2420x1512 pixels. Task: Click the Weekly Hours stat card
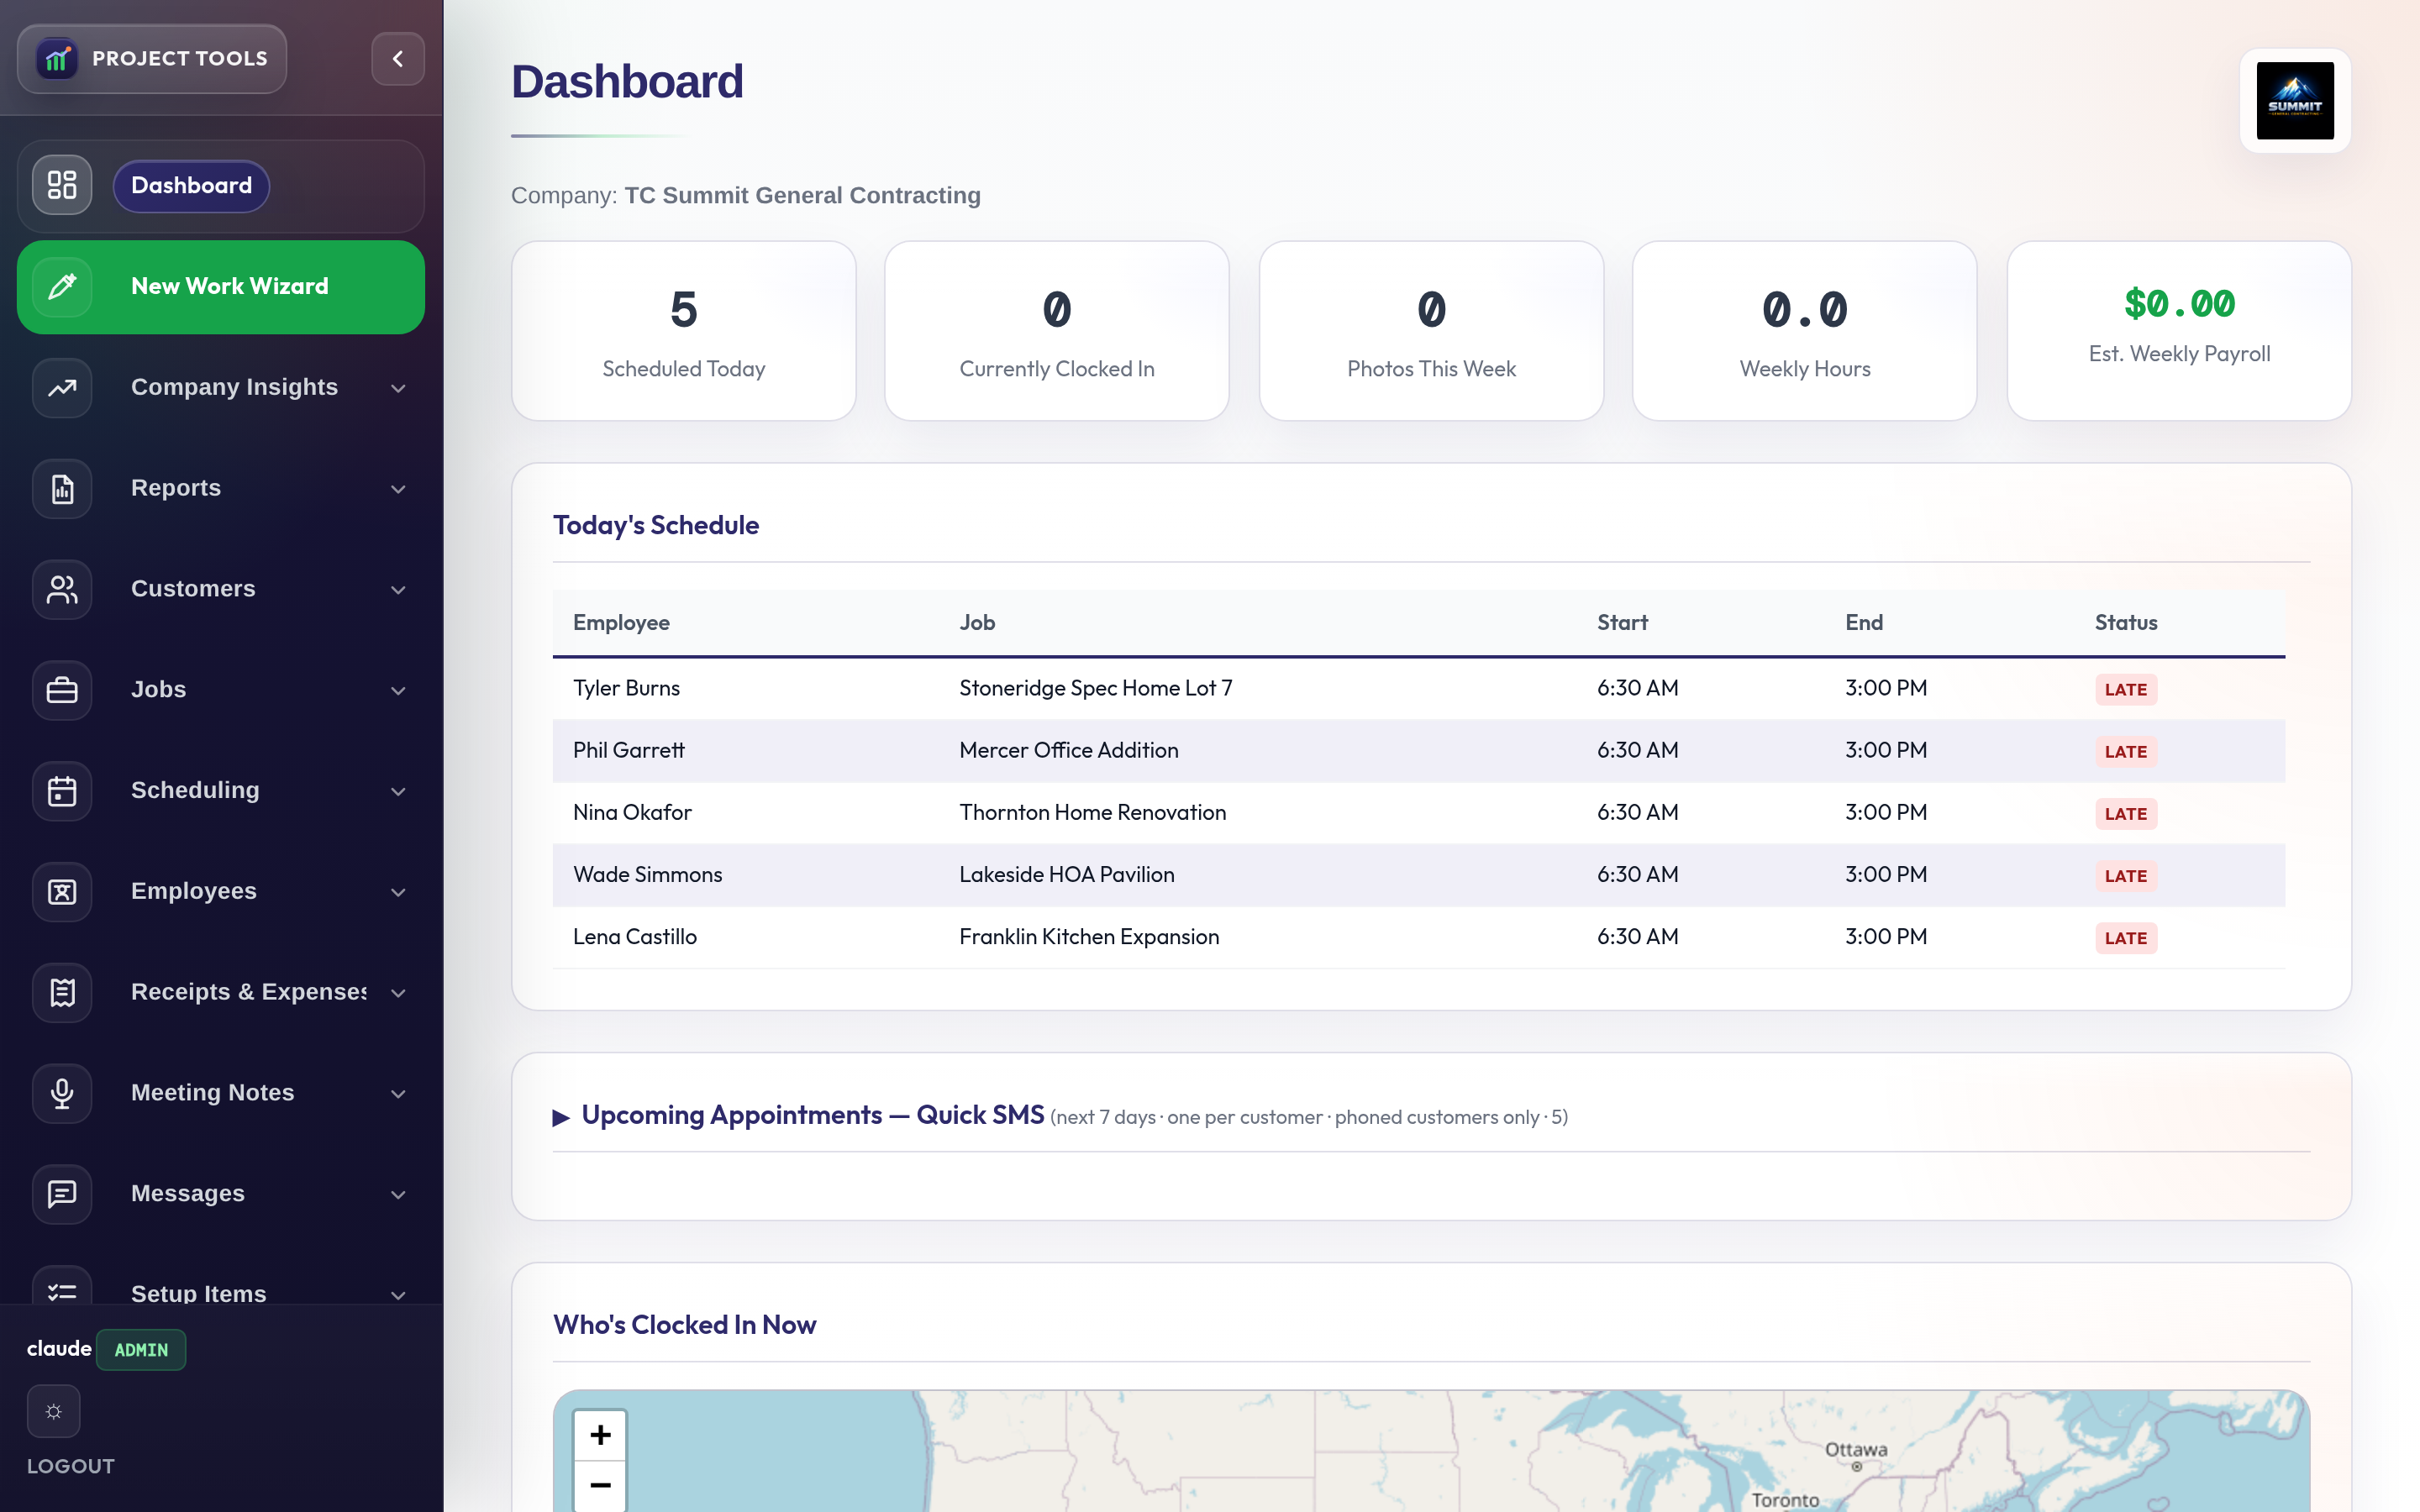point(1805,331)
